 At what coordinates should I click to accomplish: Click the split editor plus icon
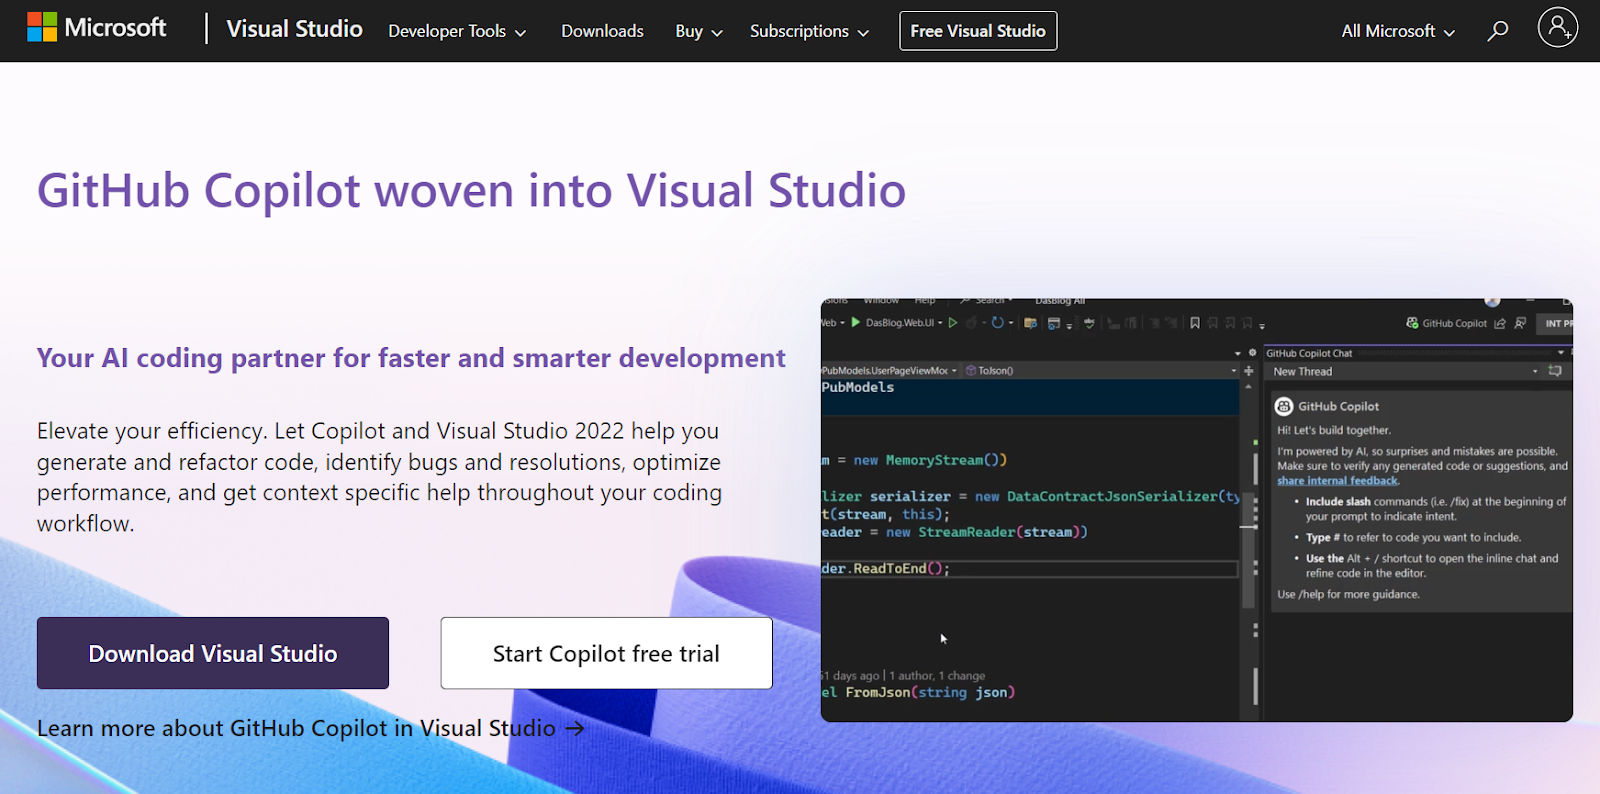1249,371
